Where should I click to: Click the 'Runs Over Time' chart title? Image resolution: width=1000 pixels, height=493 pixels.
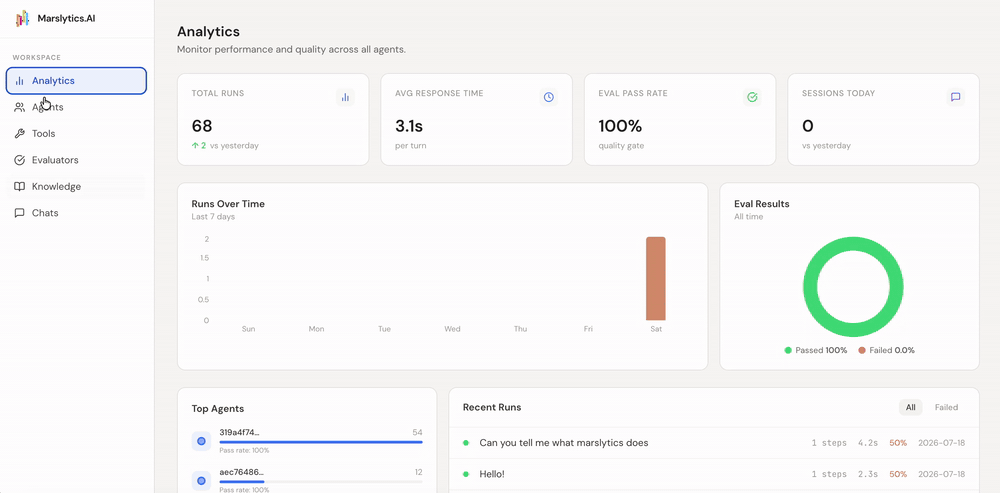click(228, 204)
